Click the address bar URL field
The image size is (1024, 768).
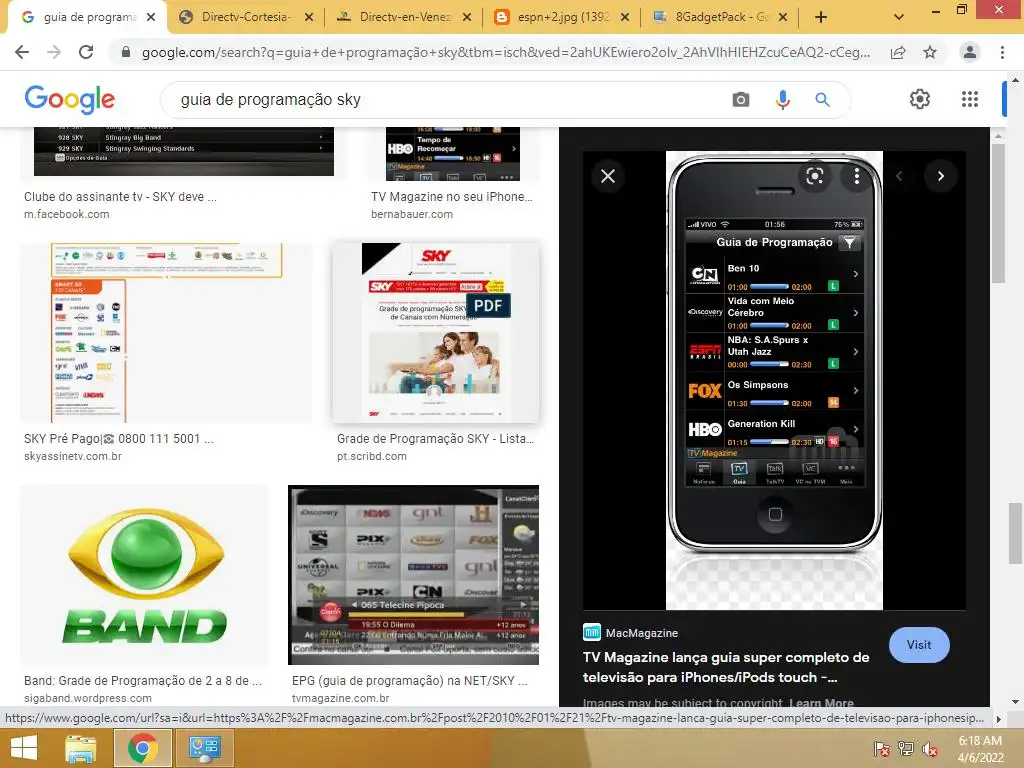505,52
